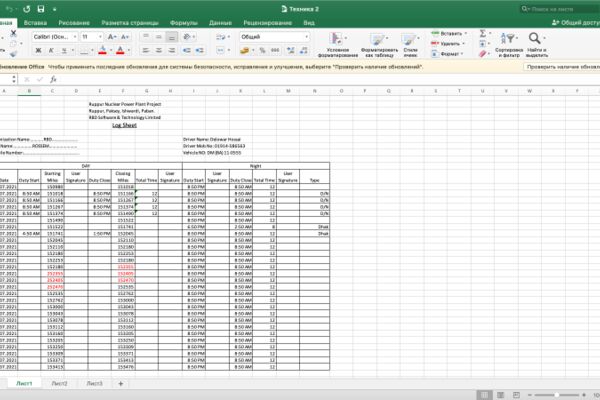Screen dimensions: 600x400
Task: Apply percent style to cells
Action: (262, 50)
